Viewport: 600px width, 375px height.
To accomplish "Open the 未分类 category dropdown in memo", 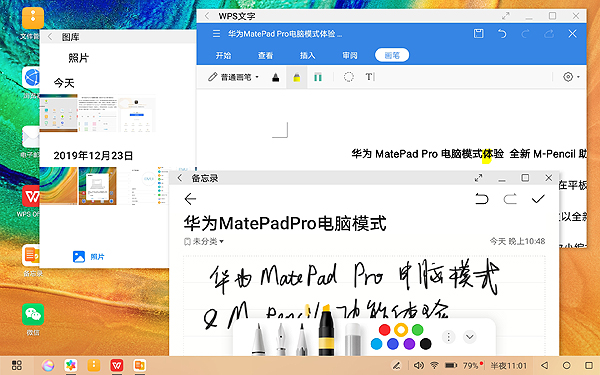I will tap(204, 241).
